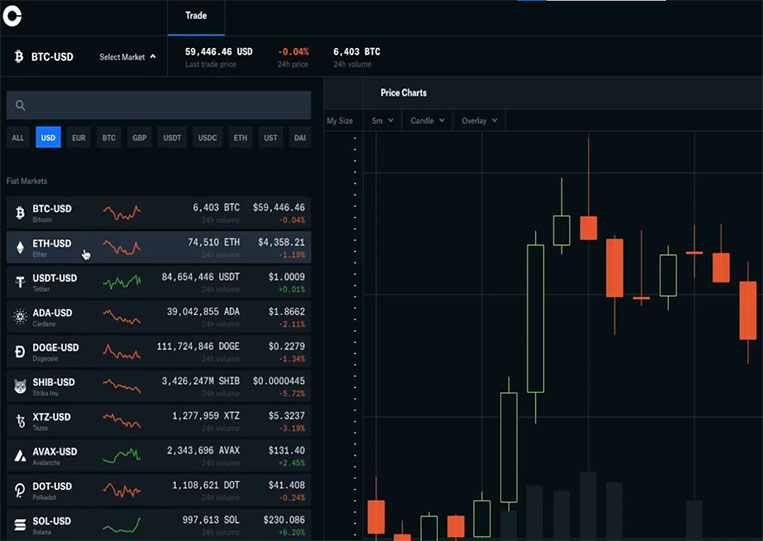This screenshot has height=541, width=763.
Task: Click the Avalanche icon in AVAX-USD row
Action: tap(20, 455)
